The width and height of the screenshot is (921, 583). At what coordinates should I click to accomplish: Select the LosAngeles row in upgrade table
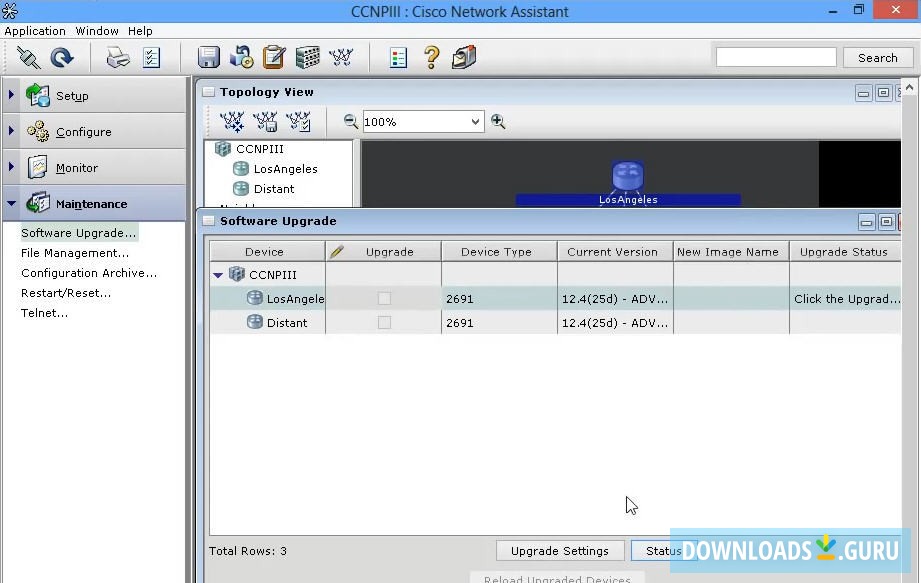point(555,299)
